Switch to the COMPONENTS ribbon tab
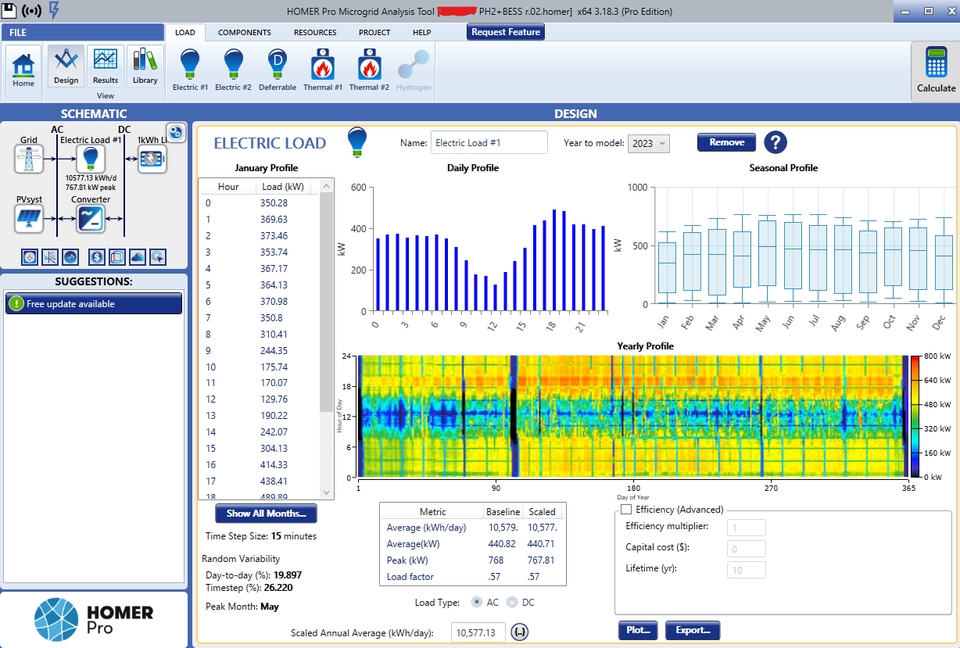This screenshot has height=648, width=960. 244,32
